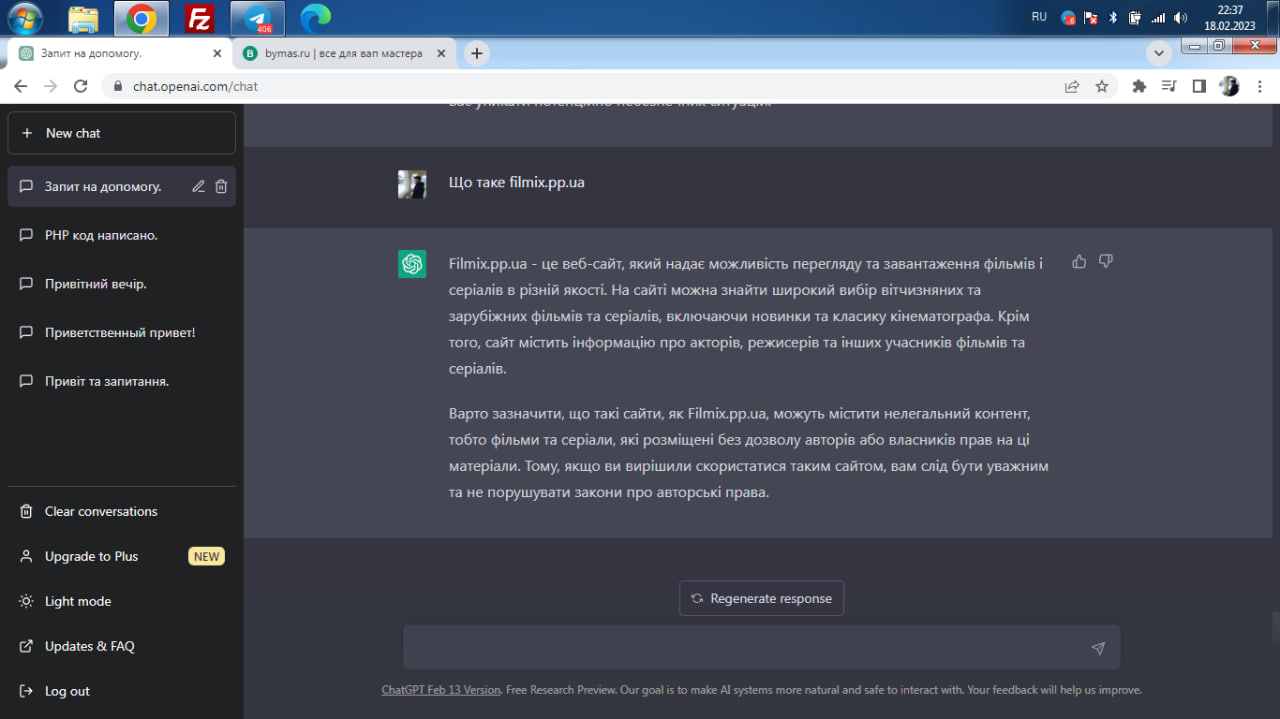This screenshot has height=719, width=1280.
Task: Reload the page with refresh icon
Action: coord(81,87)
